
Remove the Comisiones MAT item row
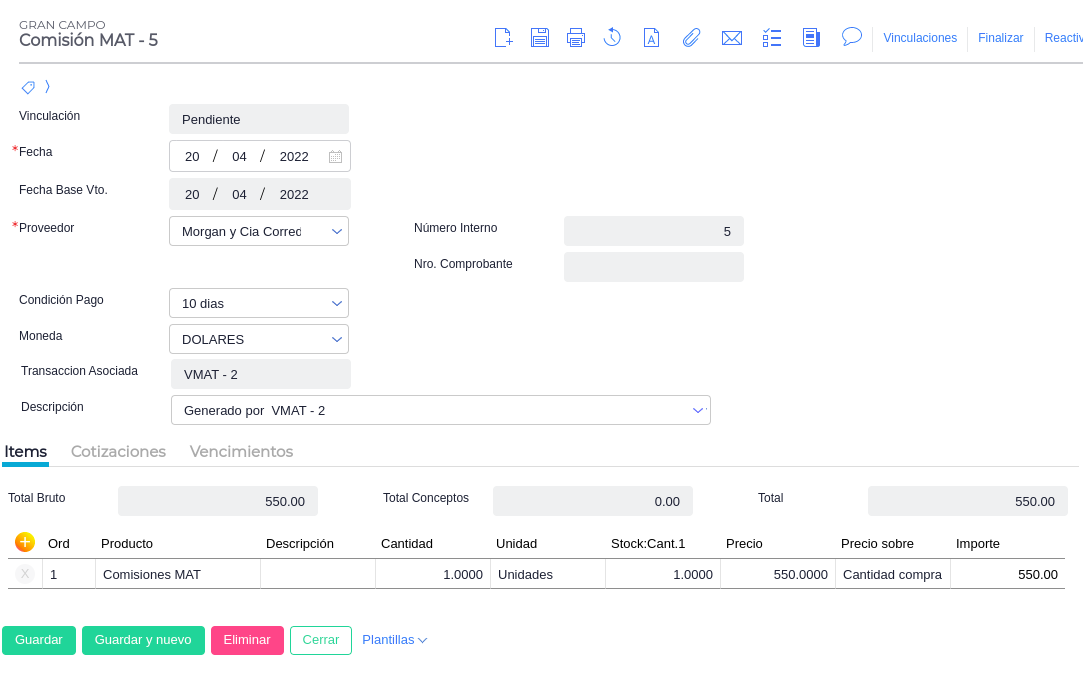click(25, 574)
